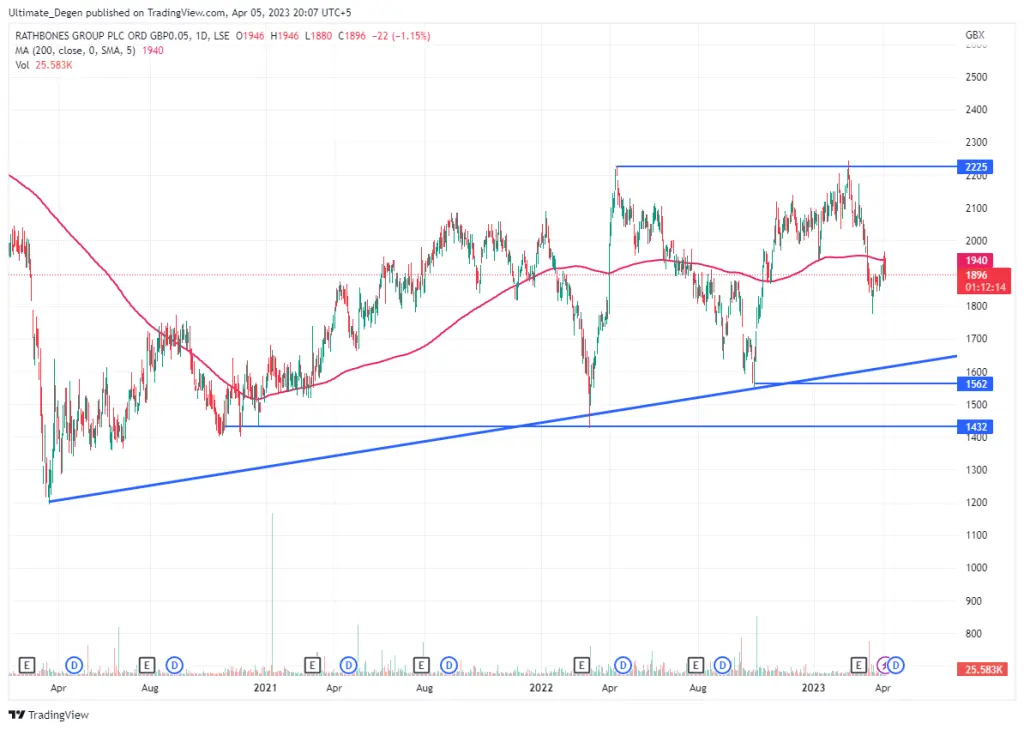Click the red C1896 close value in the header
1024x730 pixels.
click(x=351, y=36)
